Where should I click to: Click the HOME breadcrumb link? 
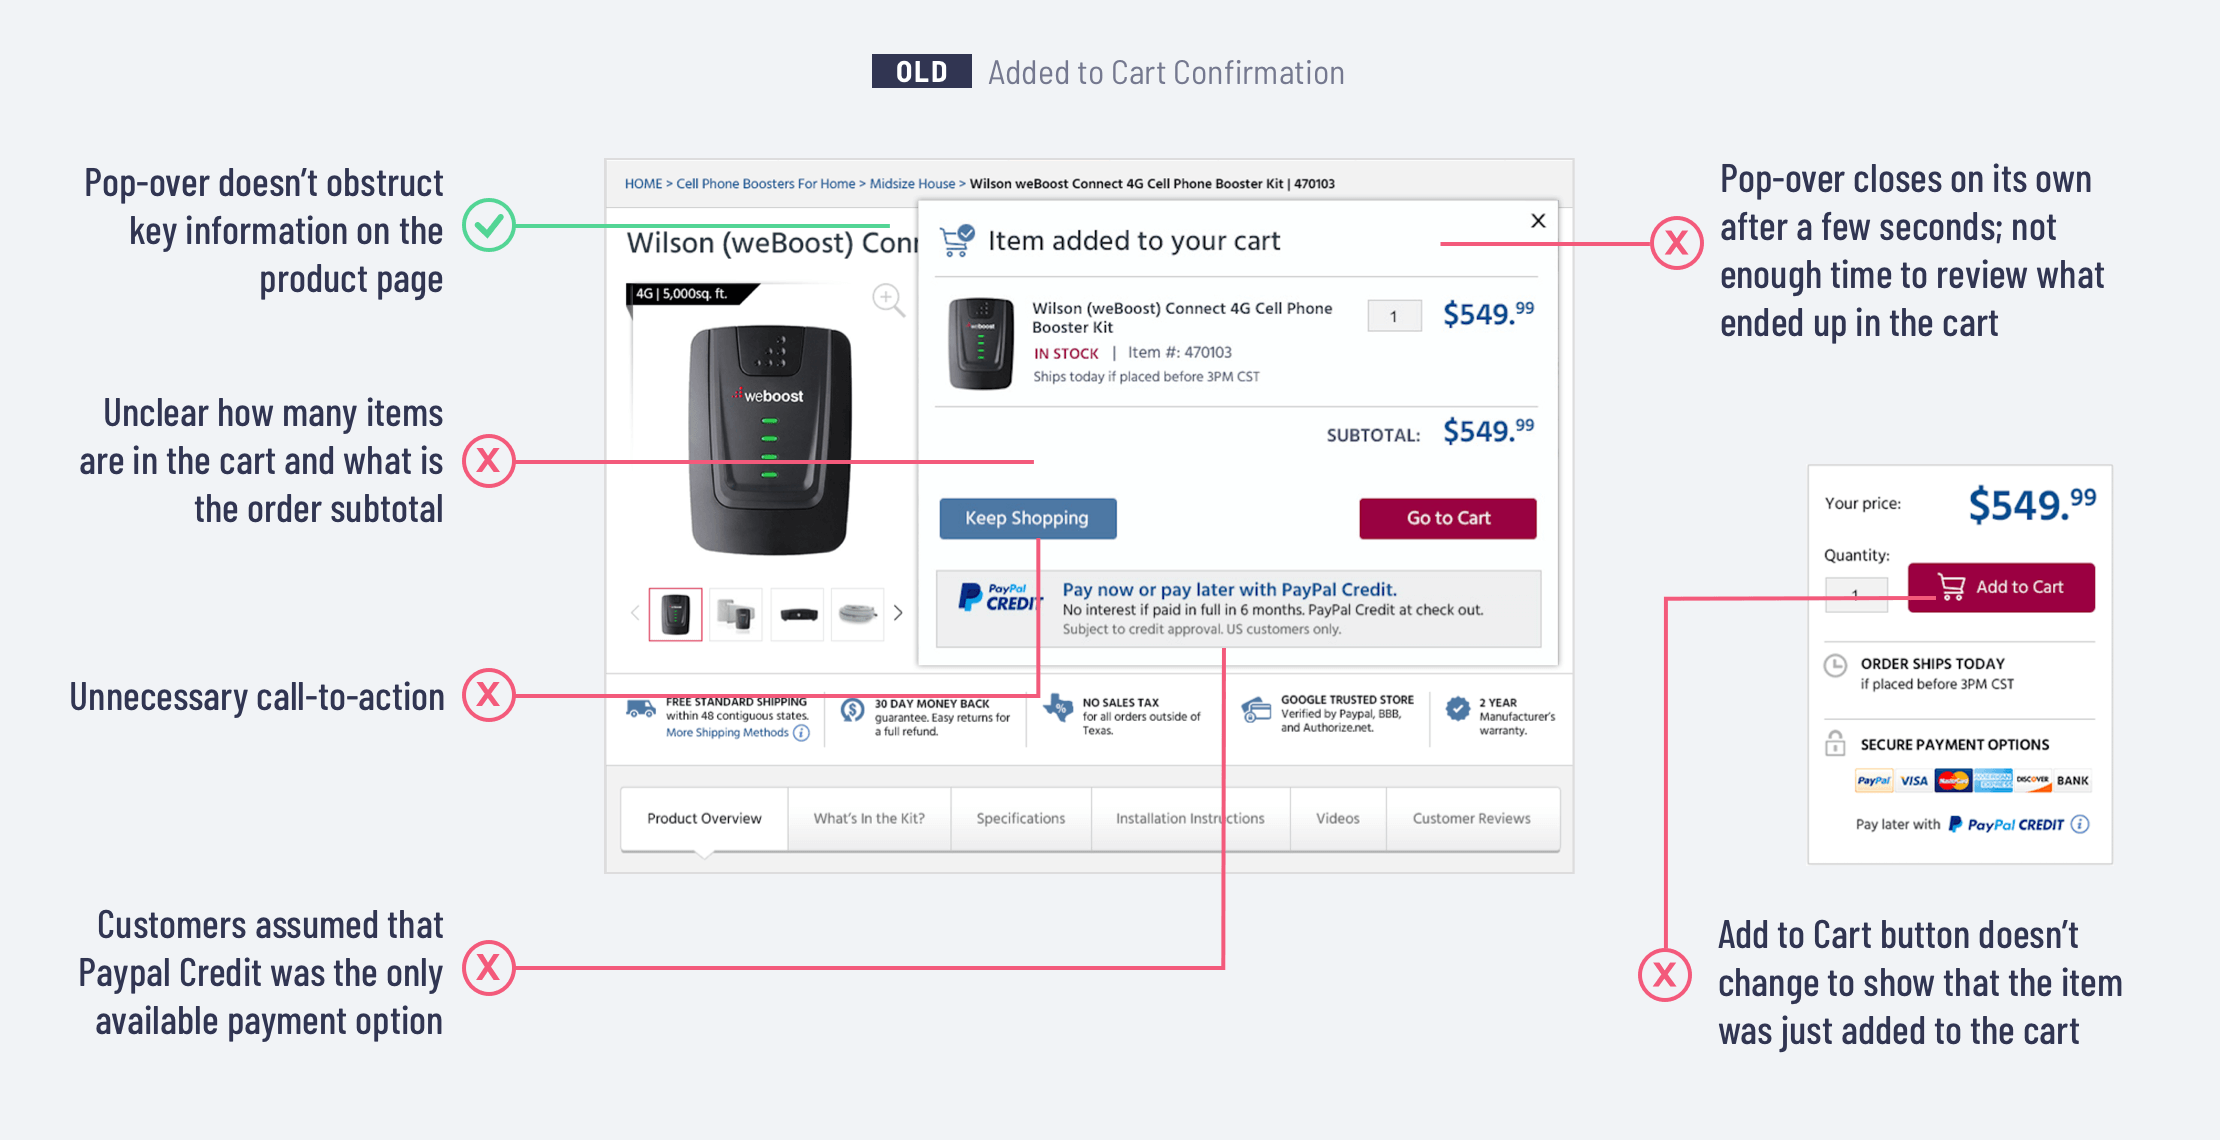643,184
